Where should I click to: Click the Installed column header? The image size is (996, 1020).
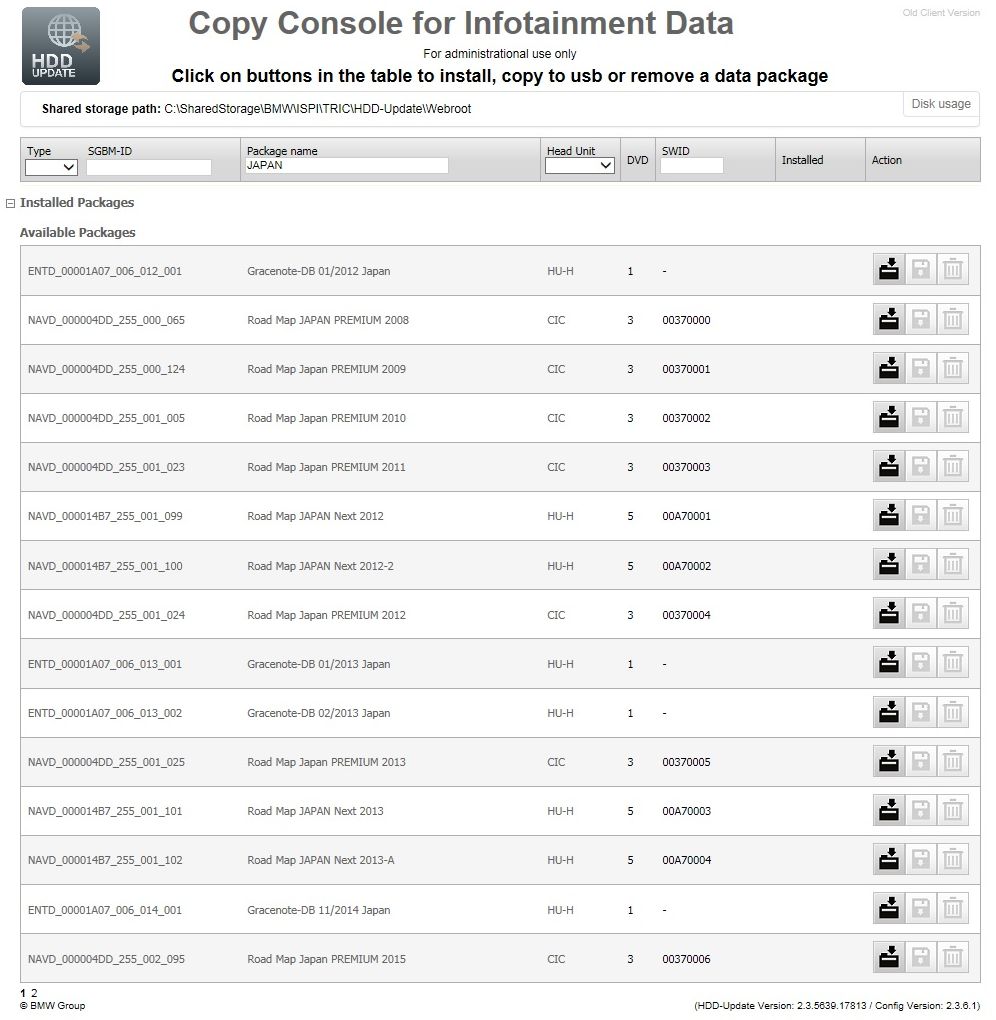pos(802,160)
